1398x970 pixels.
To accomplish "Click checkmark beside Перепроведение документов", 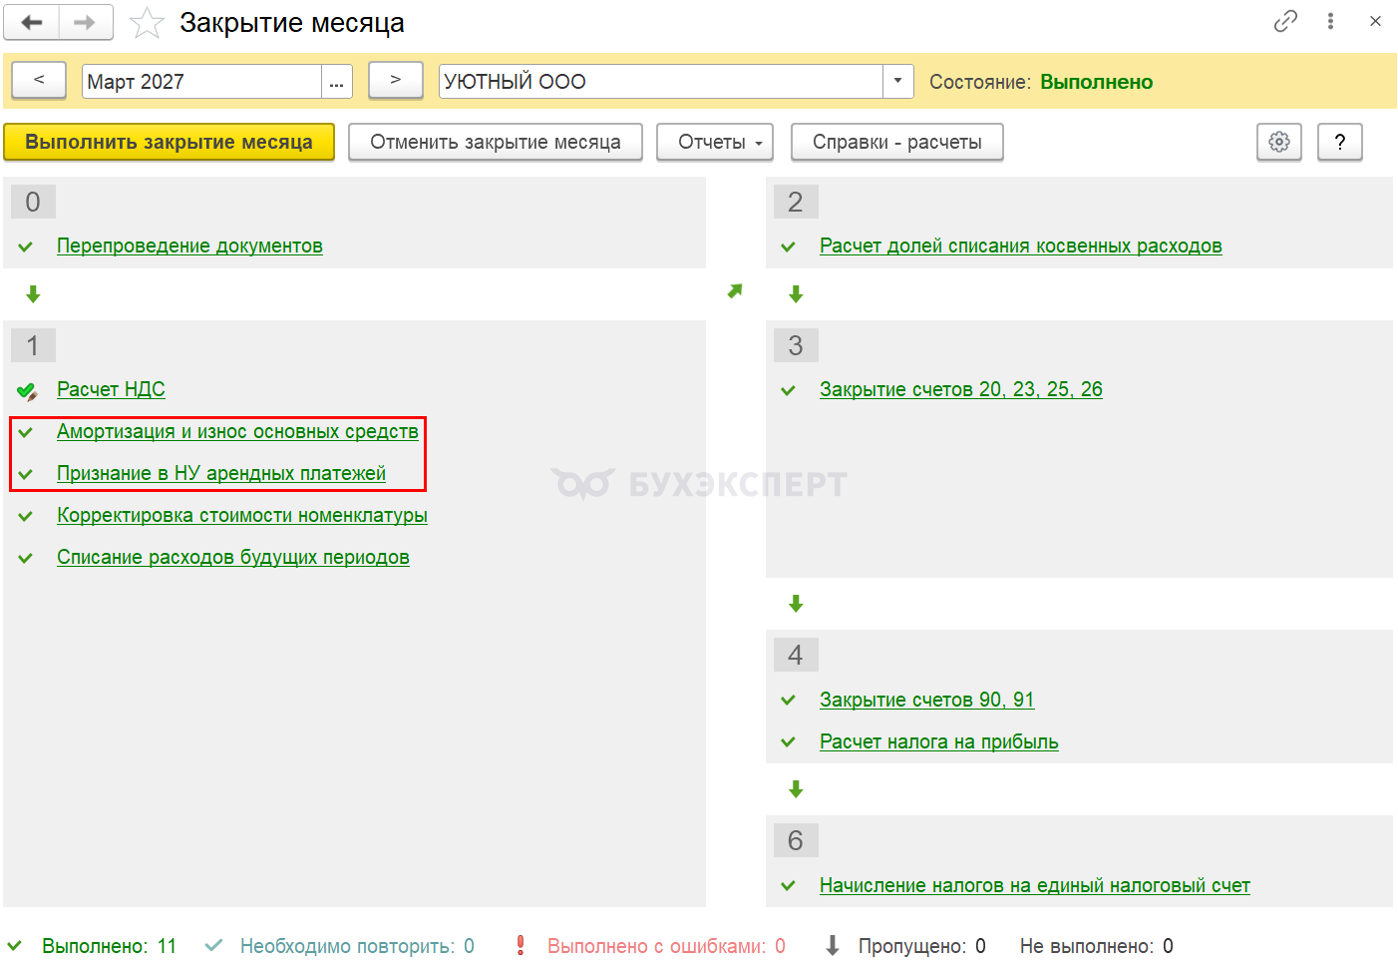I will coord(26,247).
